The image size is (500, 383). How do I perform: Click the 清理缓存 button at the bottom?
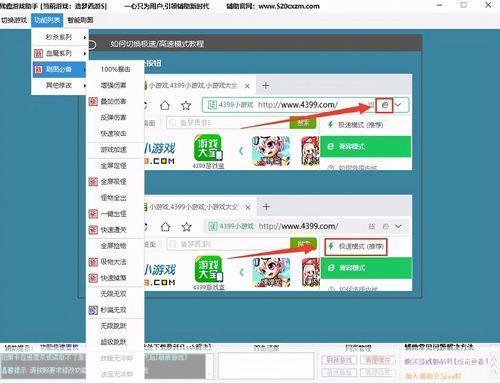click(x=378, y=360)
